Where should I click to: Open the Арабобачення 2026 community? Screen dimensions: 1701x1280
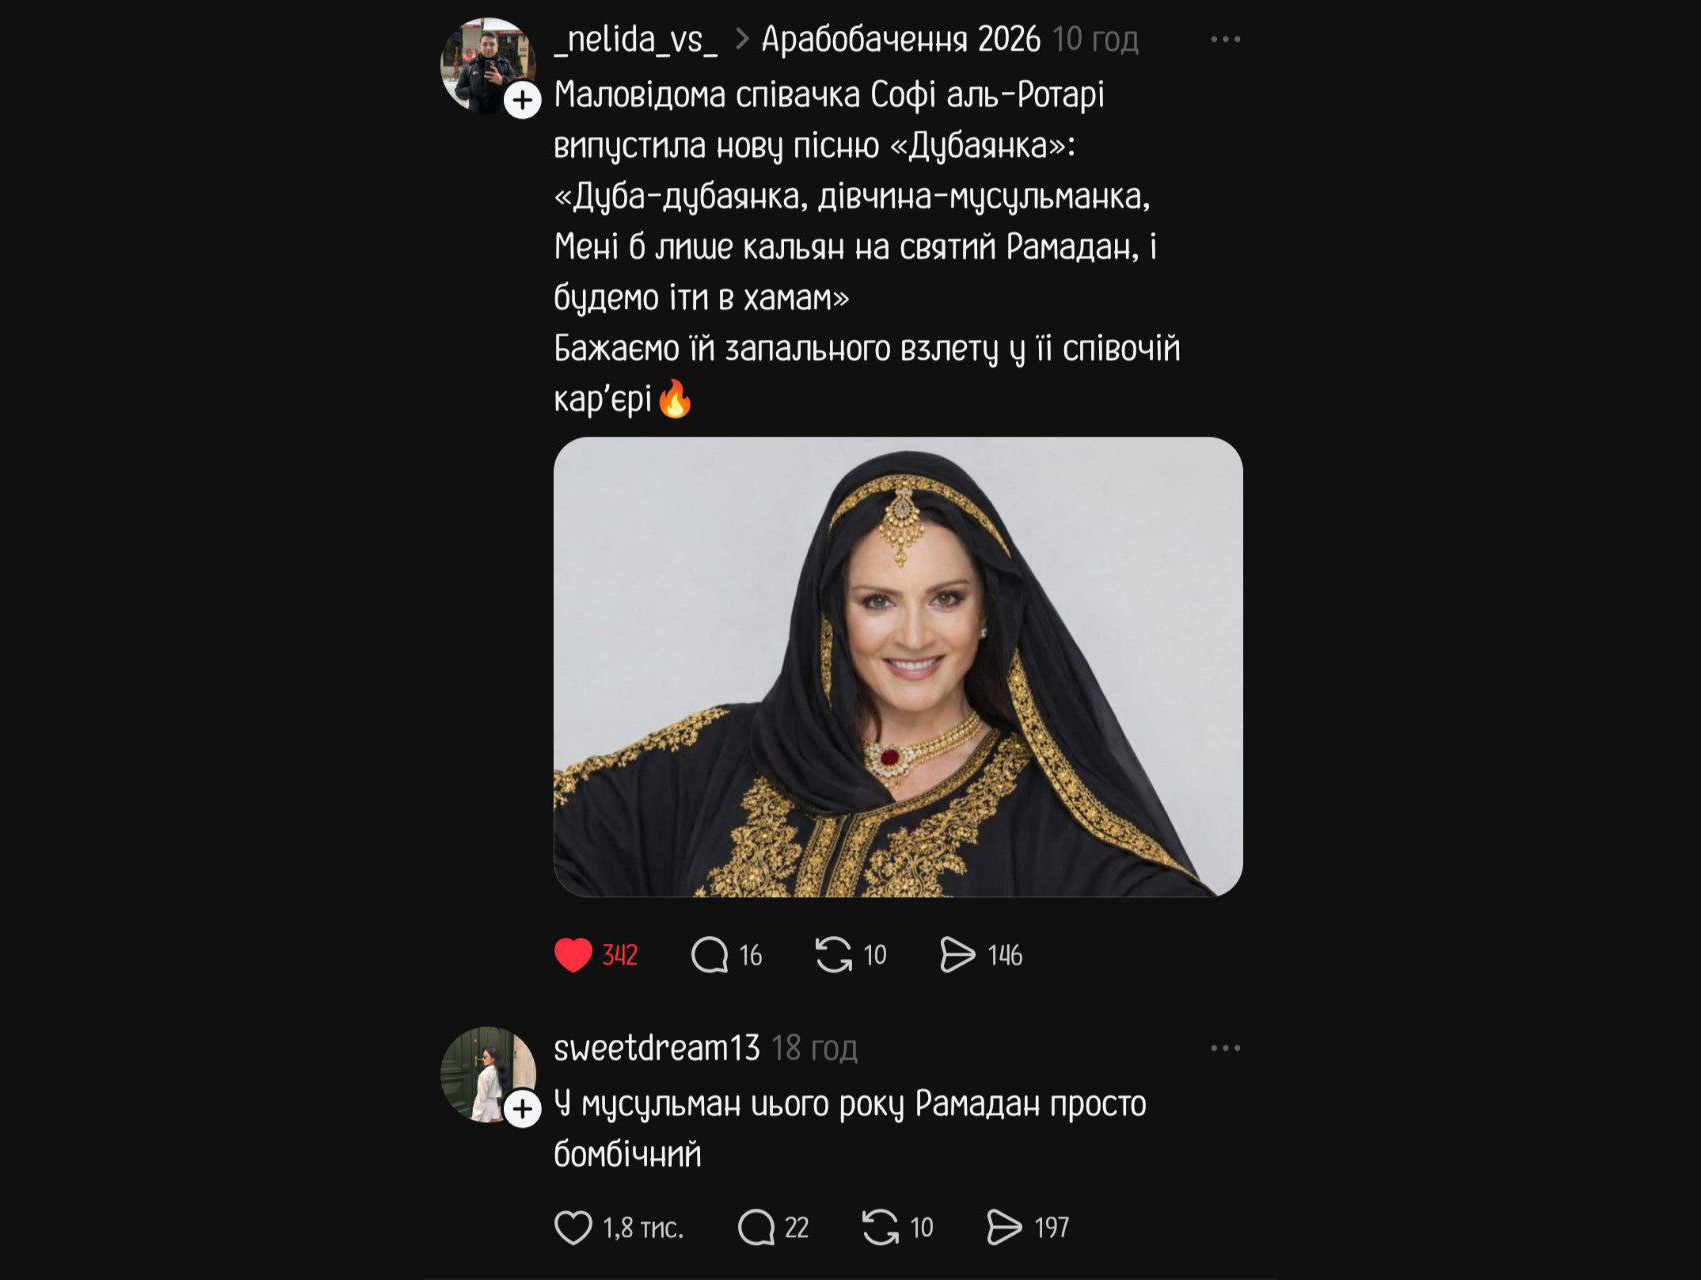click(900, 39)
